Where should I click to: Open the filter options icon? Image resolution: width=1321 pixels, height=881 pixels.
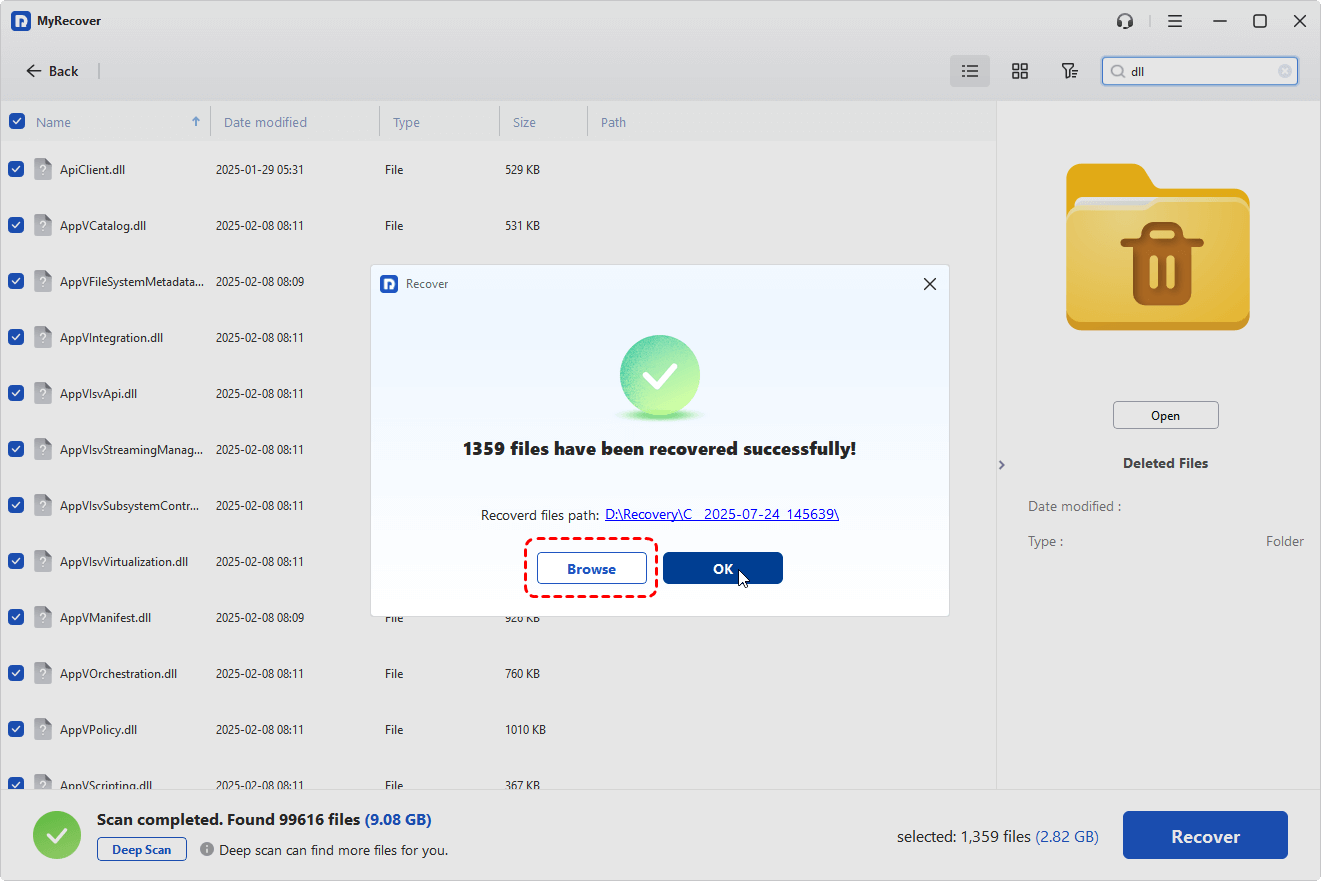1069,71
